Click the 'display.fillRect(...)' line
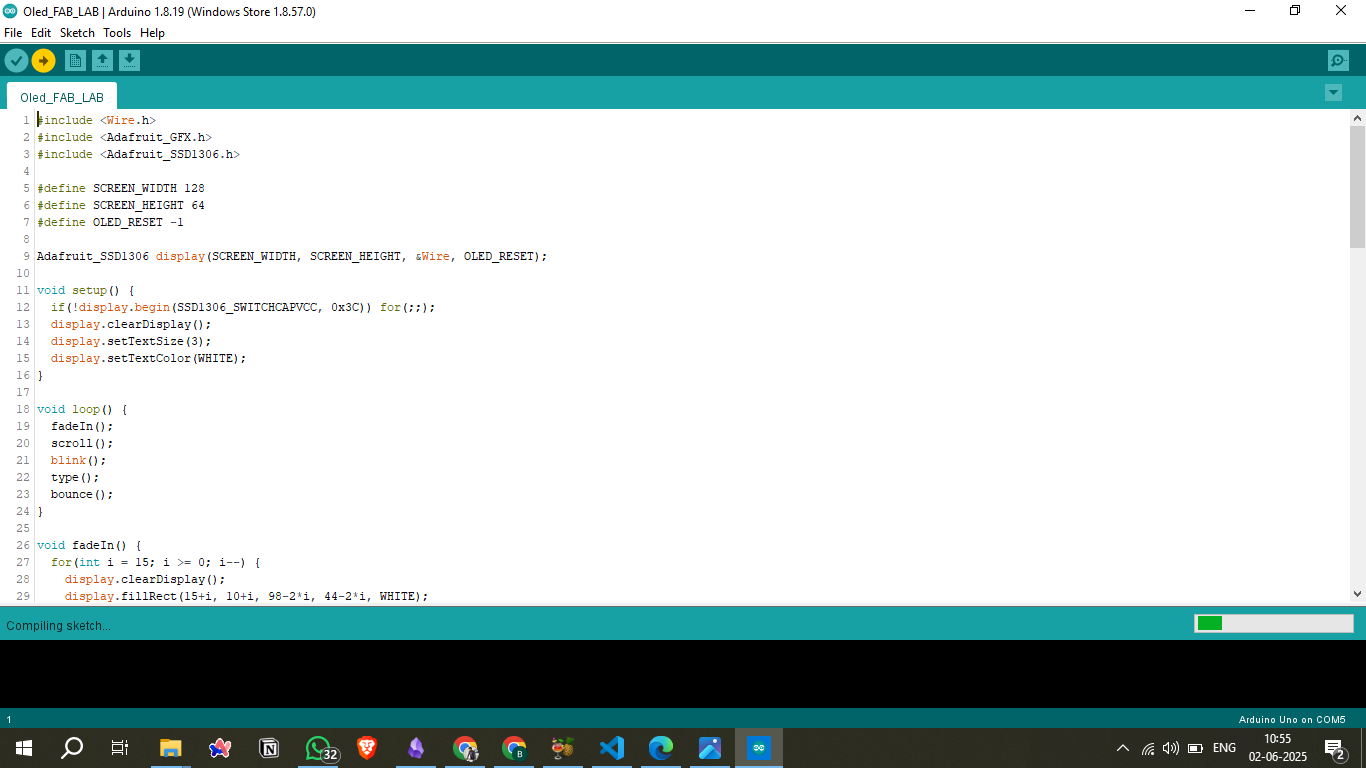Viewport: 1366px width, 768px height. pyautogui.click(x=246, y=596)
